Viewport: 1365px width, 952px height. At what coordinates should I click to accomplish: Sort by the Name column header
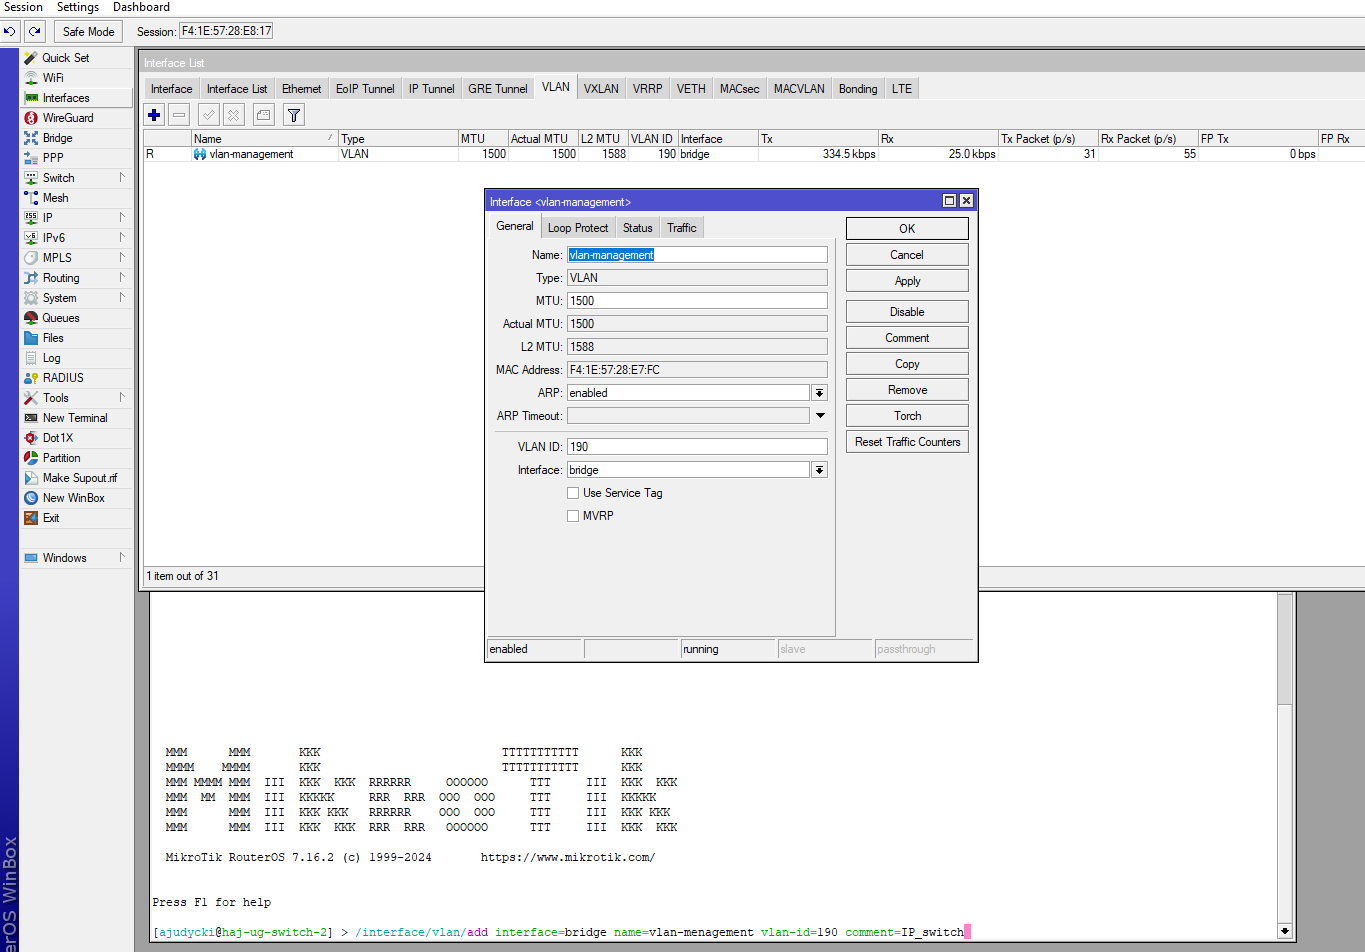pyautogui.click(x=264, y=139)
